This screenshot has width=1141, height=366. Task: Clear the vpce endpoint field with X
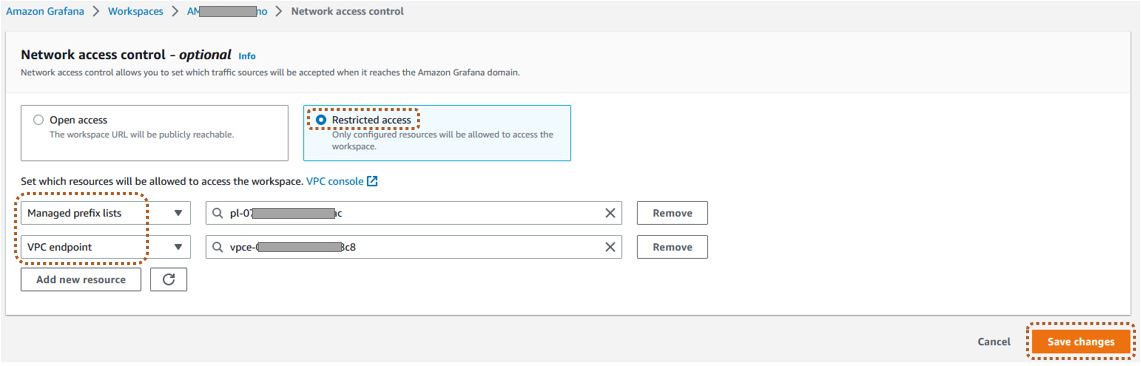[x=610, y=247]
